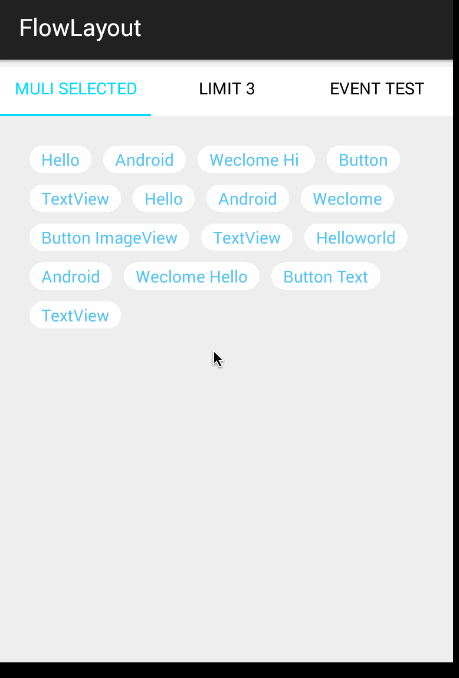The height and width of the screenshot is (678, 459).
Task: Toggle the Hello tag left of Android, Weclome Hi
Action: (60, 160)
